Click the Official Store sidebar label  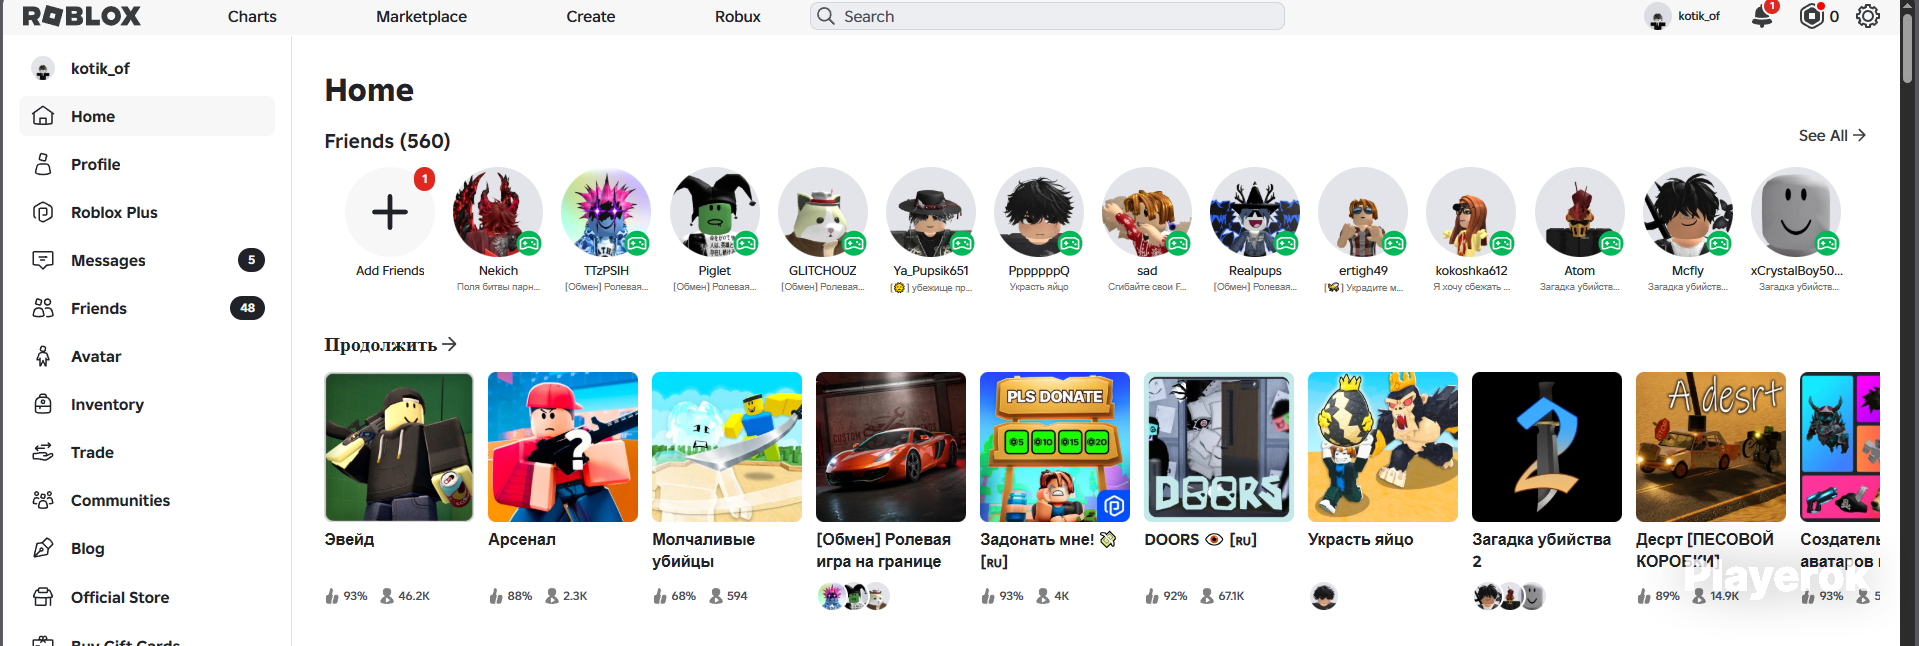pos(120,597)
